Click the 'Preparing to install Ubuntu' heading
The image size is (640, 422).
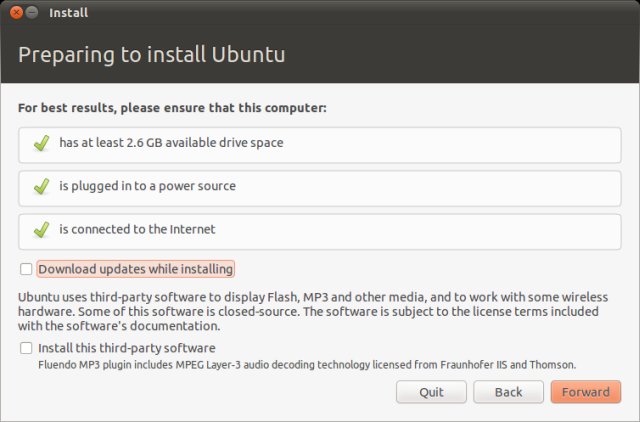pos(151,55)
